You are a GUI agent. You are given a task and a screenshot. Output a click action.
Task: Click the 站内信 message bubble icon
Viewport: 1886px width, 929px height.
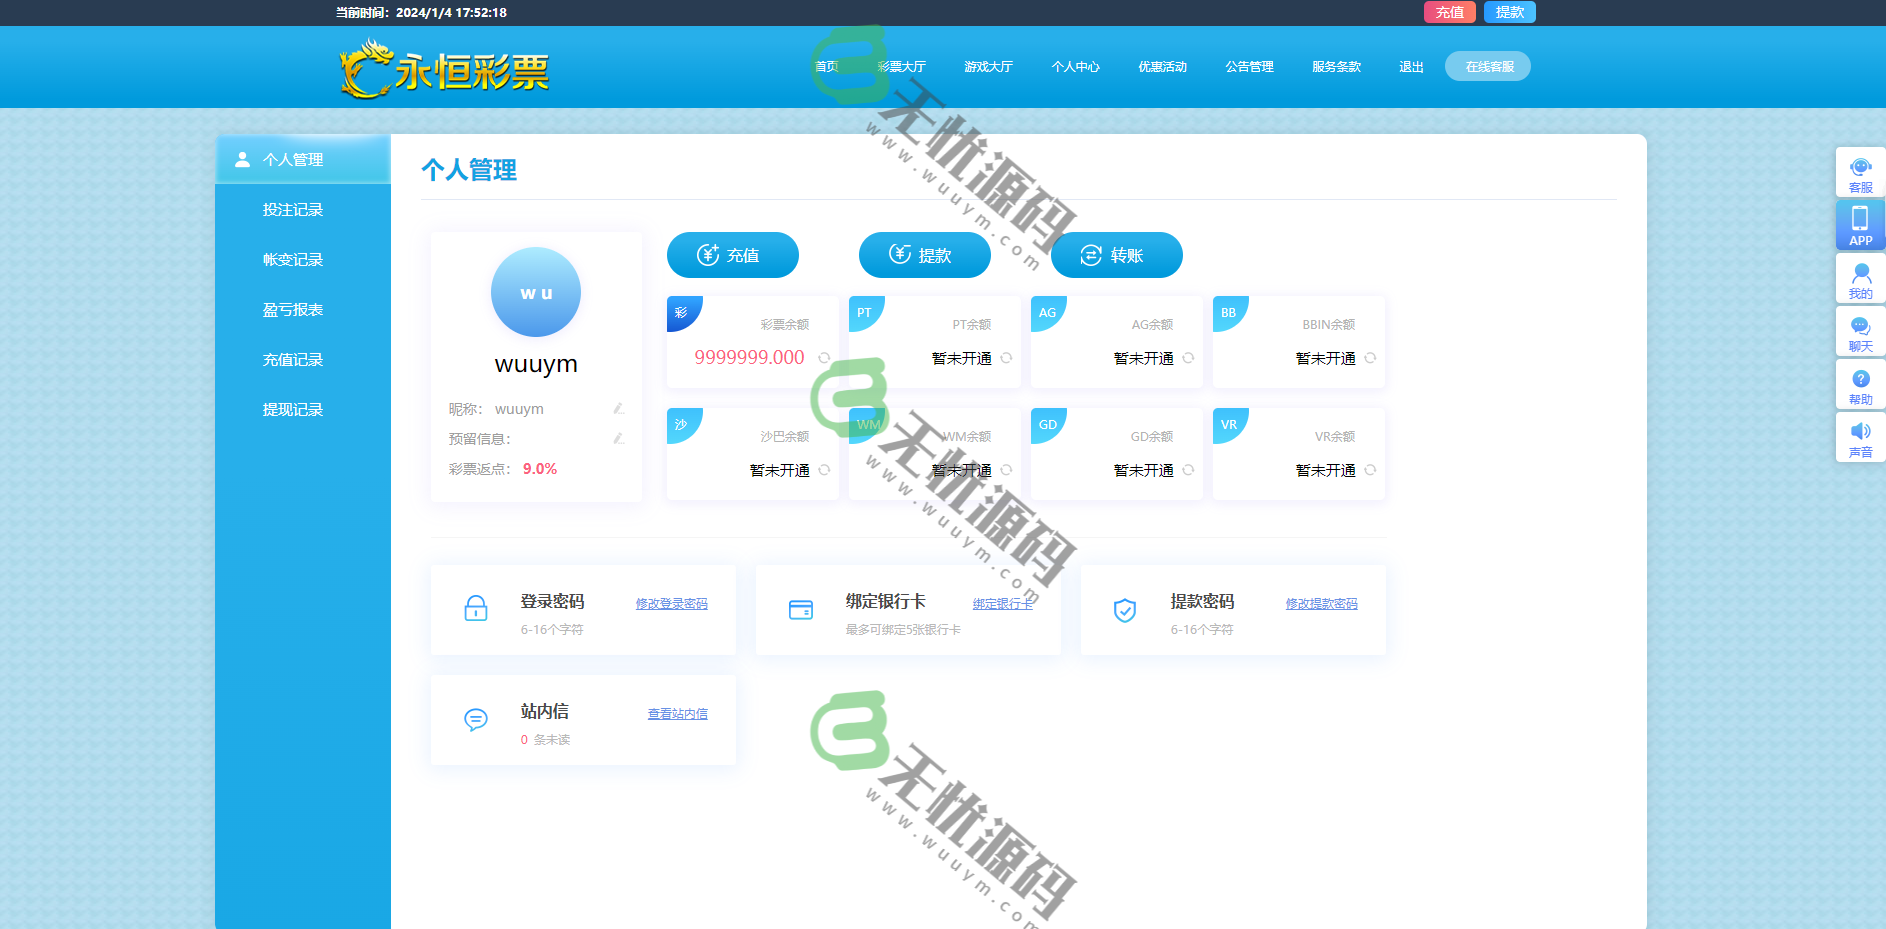[x=476, y=719]
